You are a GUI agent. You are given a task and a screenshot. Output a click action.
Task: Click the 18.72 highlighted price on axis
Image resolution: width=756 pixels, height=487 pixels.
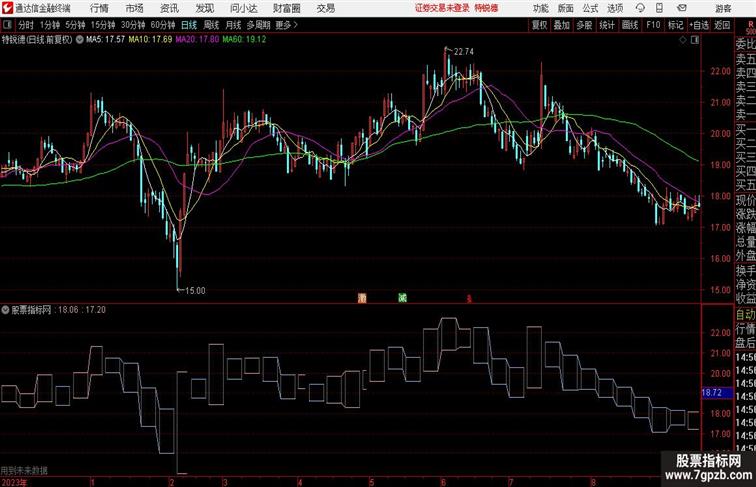coord(716,392)
